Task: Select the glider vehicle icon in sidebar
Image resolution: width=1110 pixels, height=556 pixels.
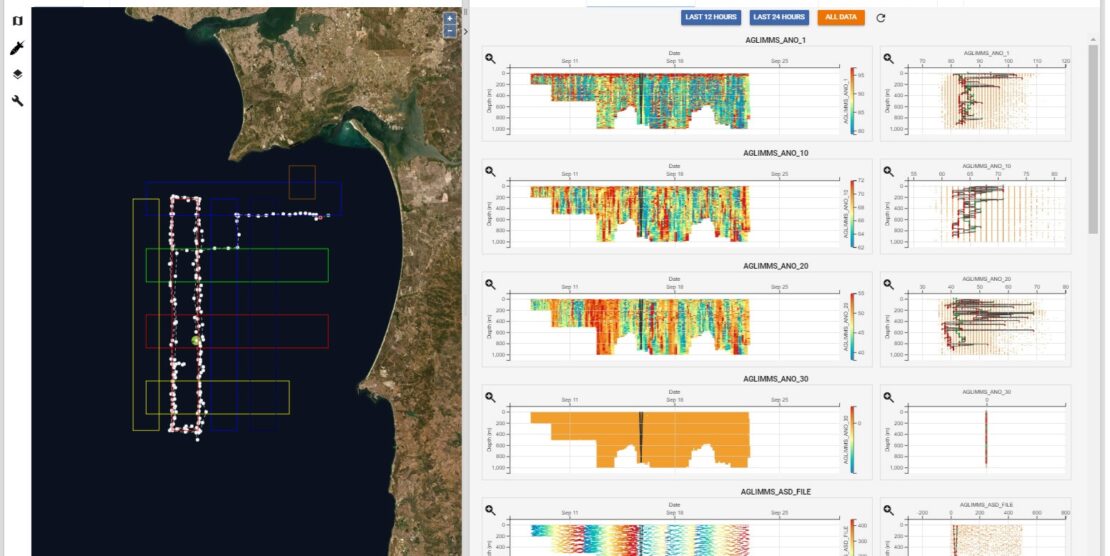Action: (x=17, y=48)
